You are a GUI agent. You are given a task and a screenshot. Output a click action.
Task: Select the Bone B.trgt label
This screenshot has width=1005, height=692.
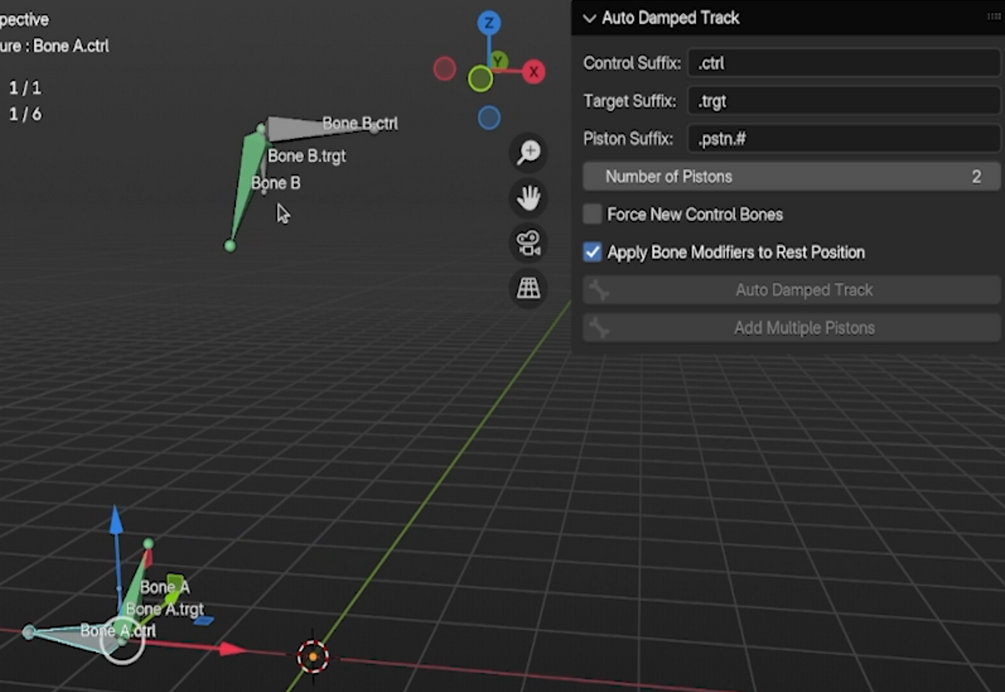click(x=307, y=156)
